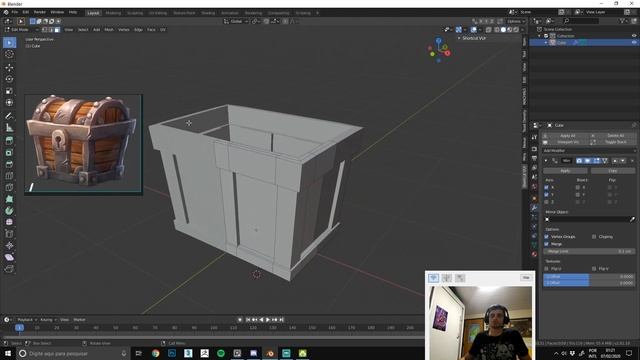This screenshot has width=640, height=360.
Task: Open the Add Modifier dropdown
Action: click(x=589, y=151)
